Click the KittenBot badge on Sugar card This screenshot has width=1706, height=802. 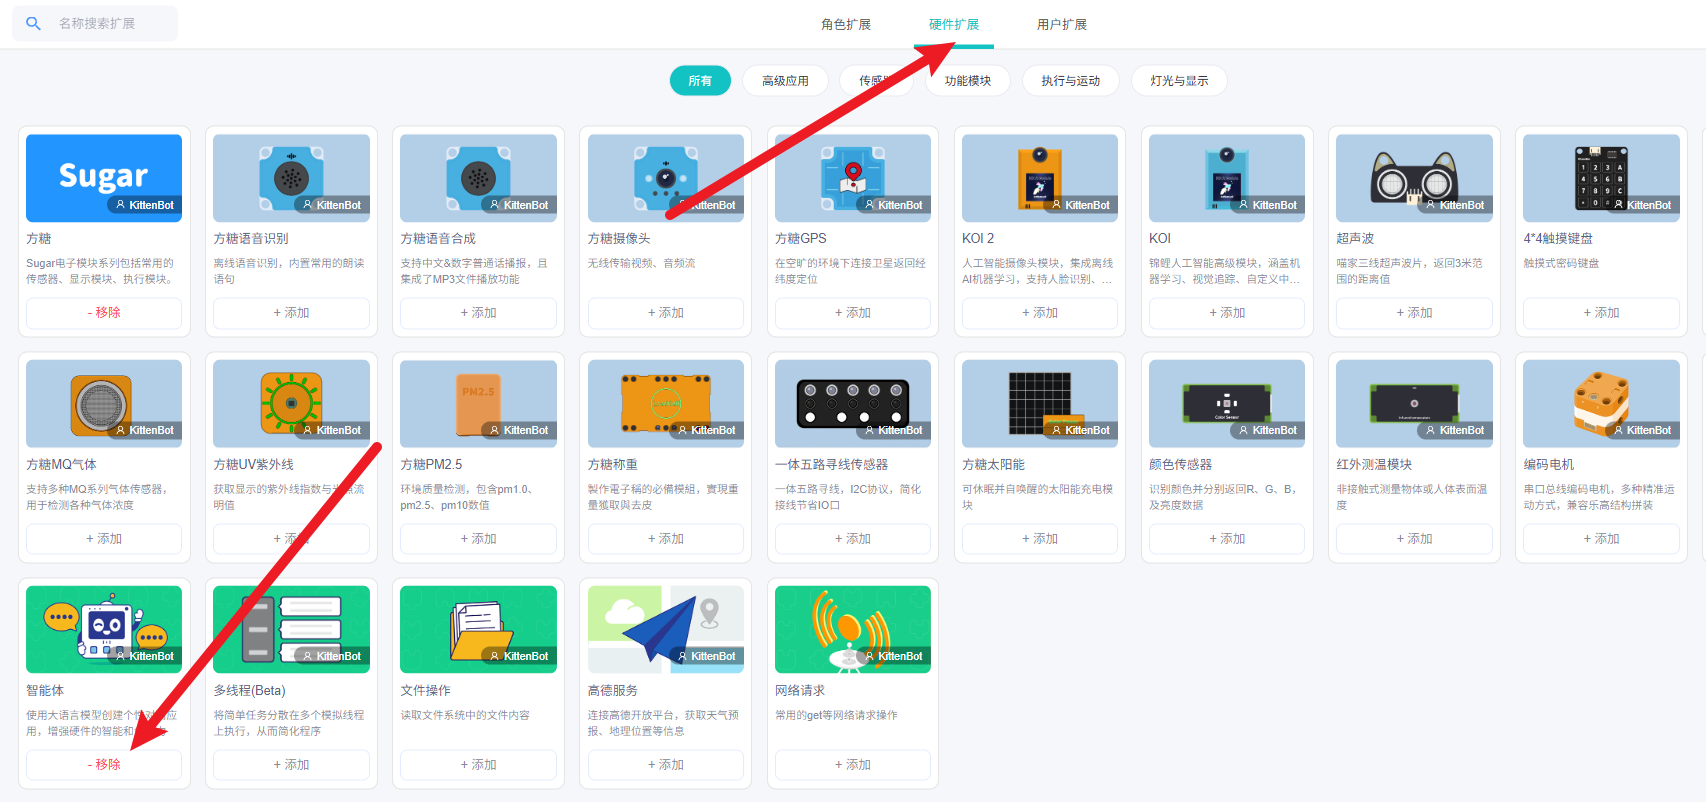145,205
